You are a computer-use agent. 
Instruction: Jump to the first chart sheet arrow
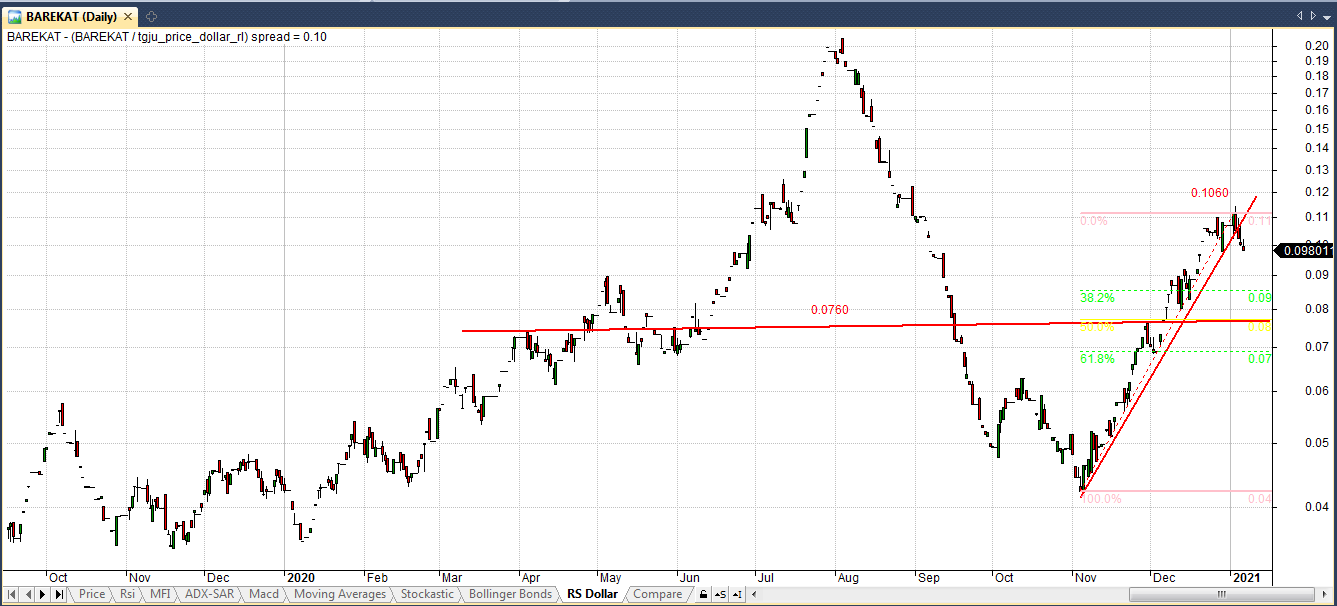(11, 594)
